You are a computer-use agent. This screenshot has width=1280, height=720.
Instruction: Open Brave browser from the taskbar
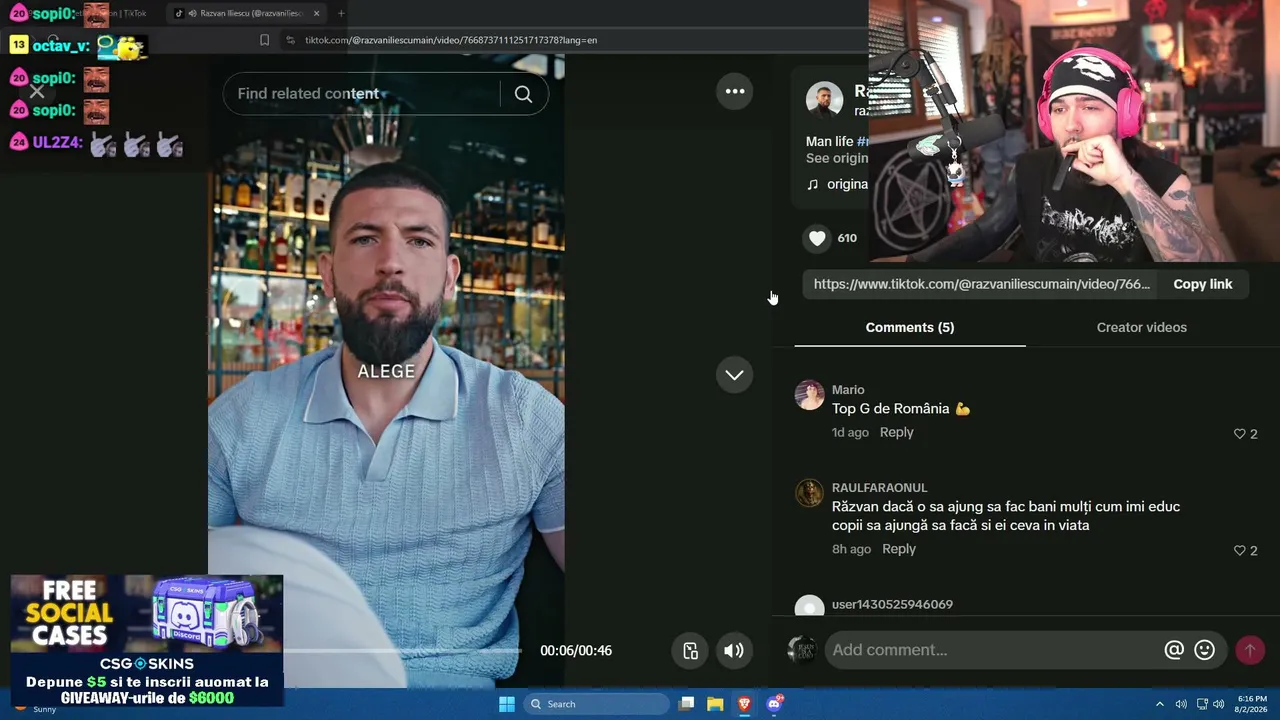click(744, 704)
